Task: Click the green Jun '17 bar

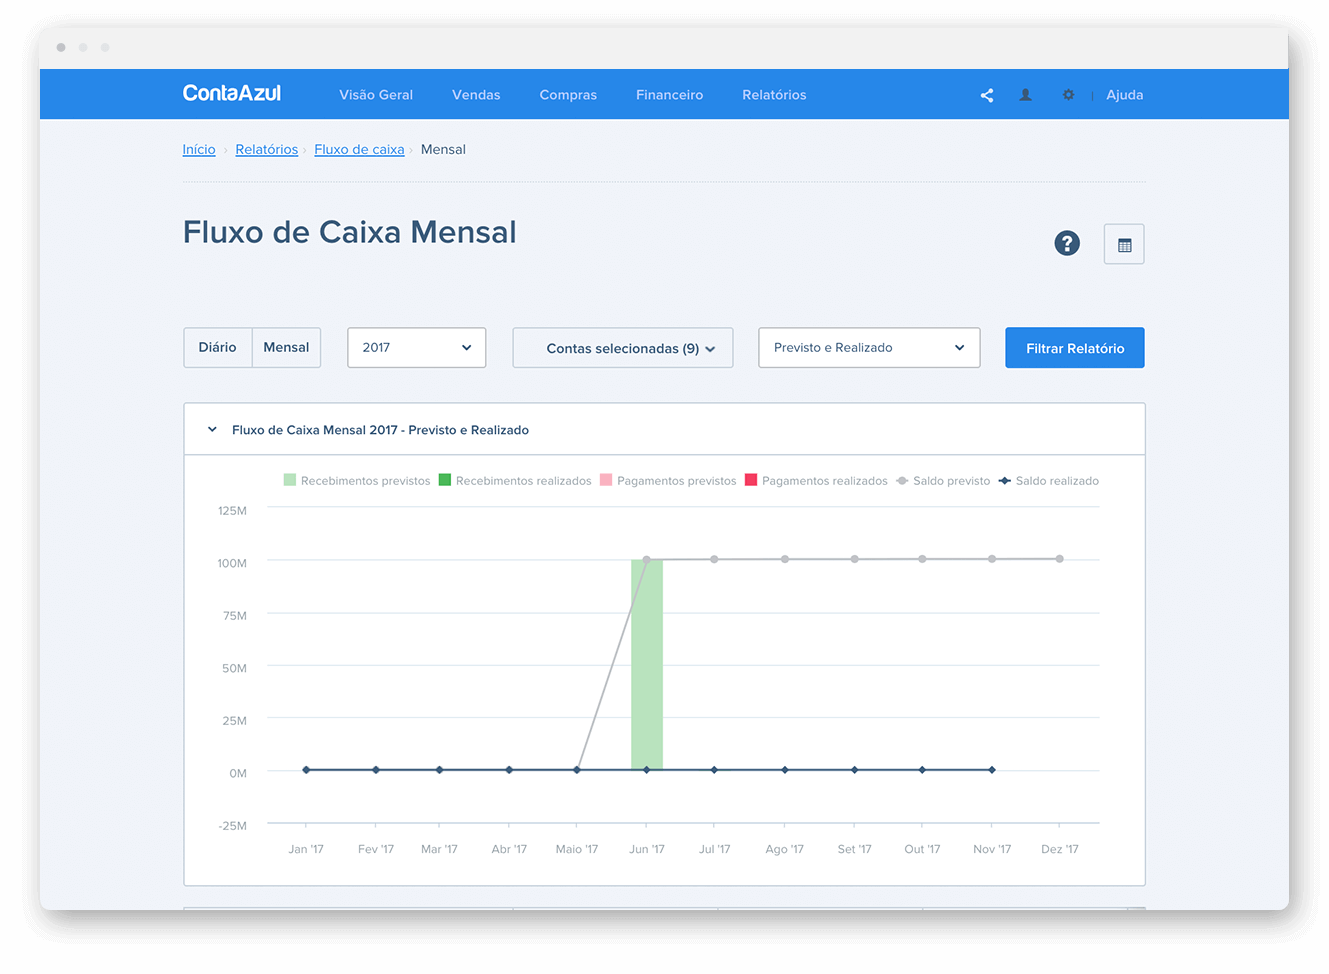Action: [x=647, y=664]
